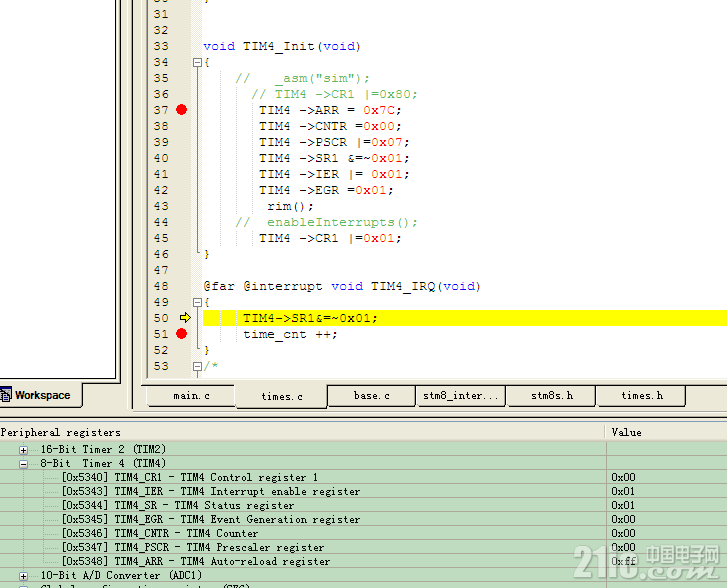
Task: Open the stm8_inter... tab
Action: [x=460, y=396]
